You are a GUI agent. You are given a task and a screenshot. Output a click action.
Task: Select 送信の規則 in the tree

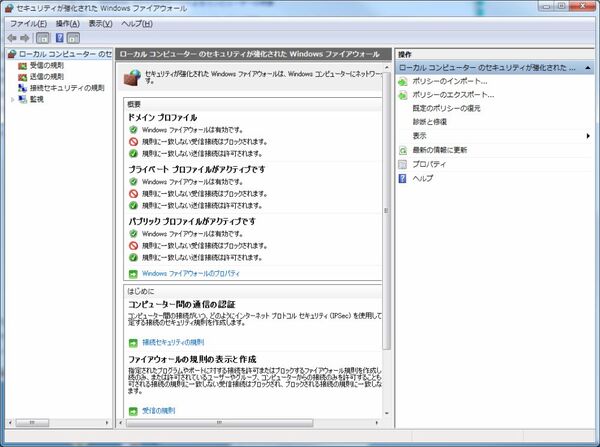coord(47,77)
